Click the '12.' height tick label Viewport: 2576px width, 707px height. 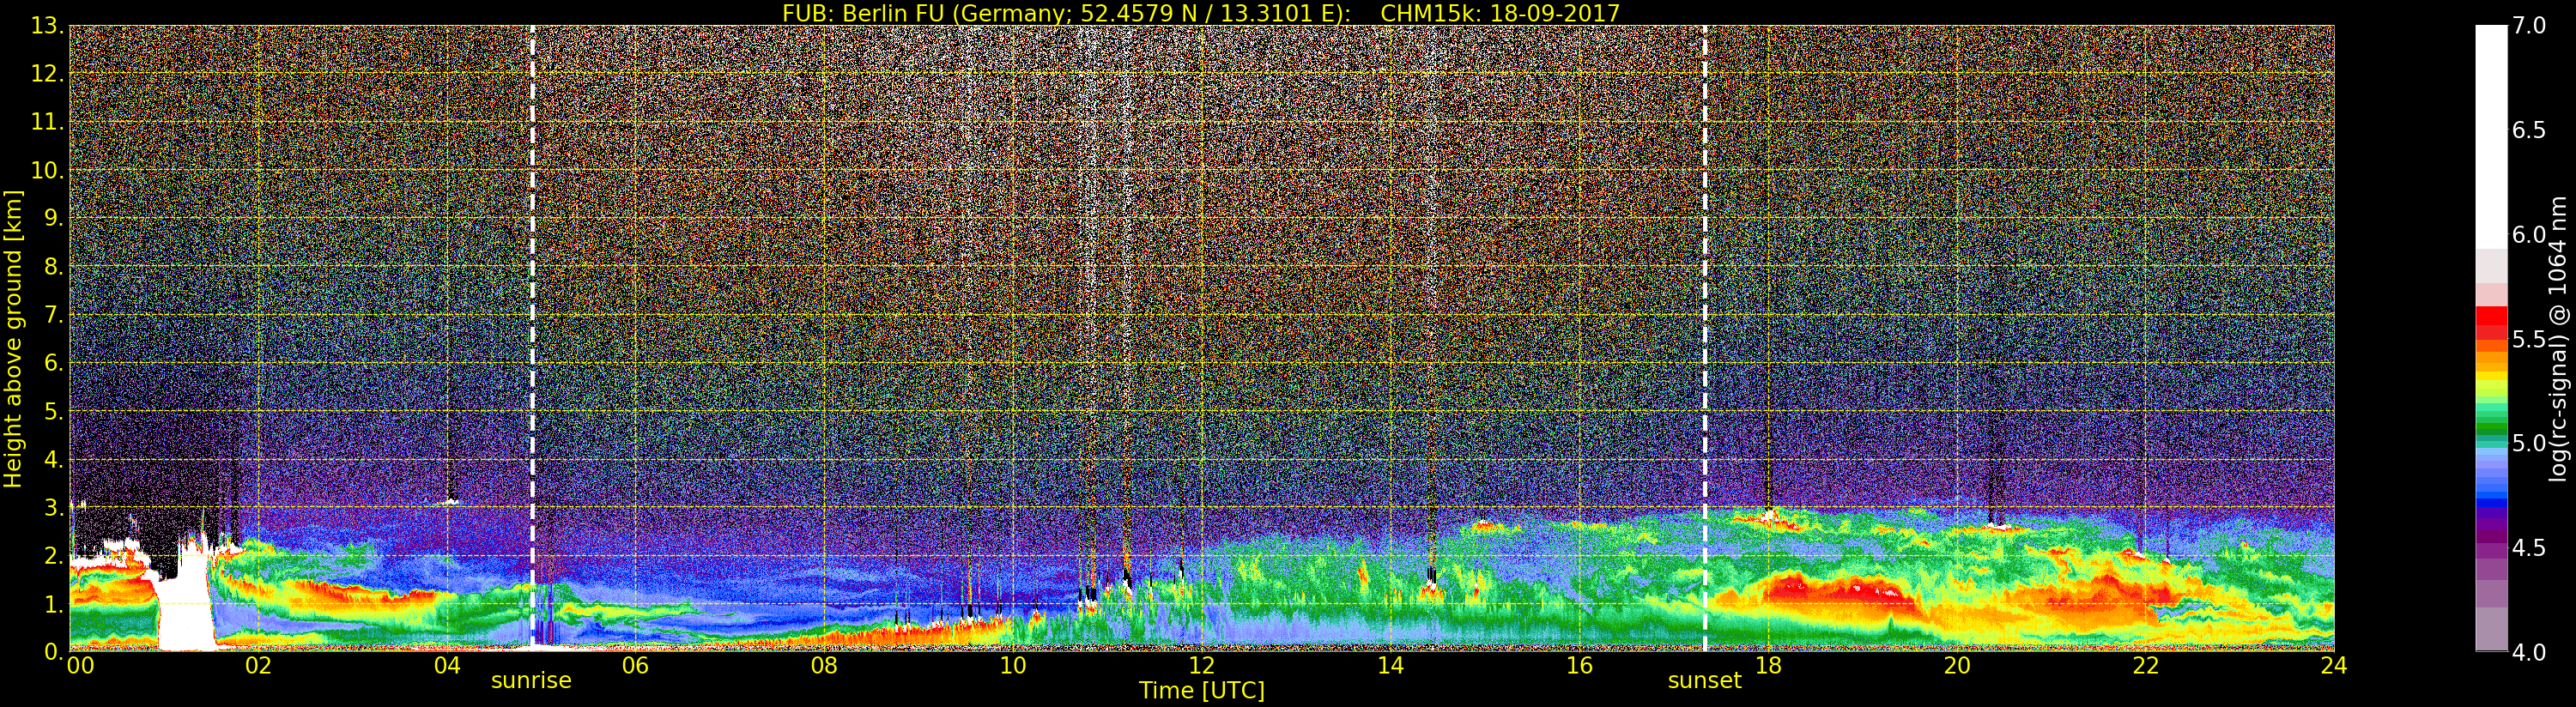point(46,74)
